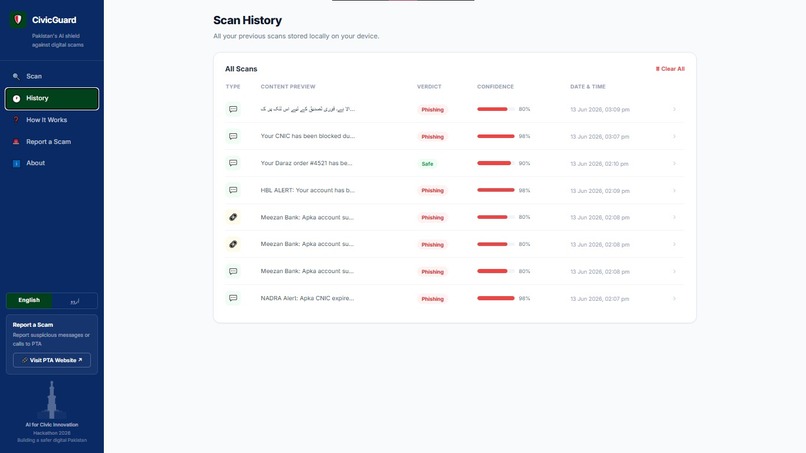
Task: Click the CONFIDENCE column header
Action: coord(496,86)
